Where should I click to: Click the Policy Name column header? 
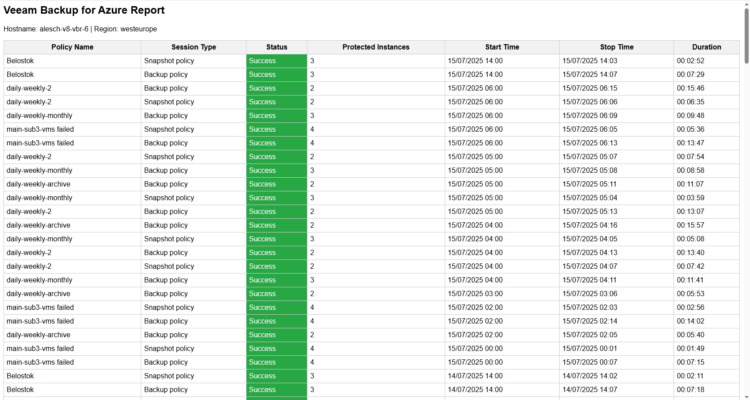pos(72,47)
